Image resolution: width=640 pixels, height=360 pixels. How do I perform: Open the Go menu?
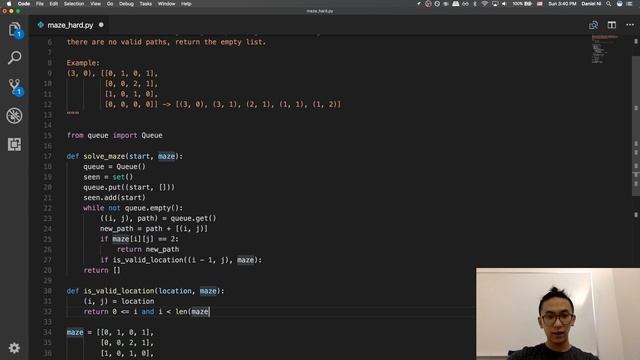110,4
